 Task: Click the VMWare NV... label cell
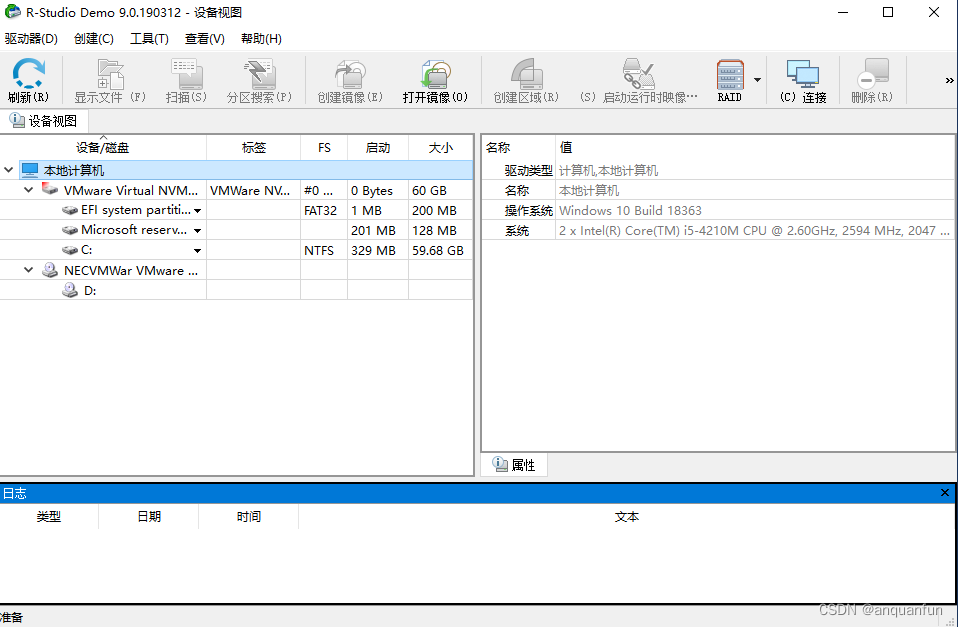(x=254, y=190)
